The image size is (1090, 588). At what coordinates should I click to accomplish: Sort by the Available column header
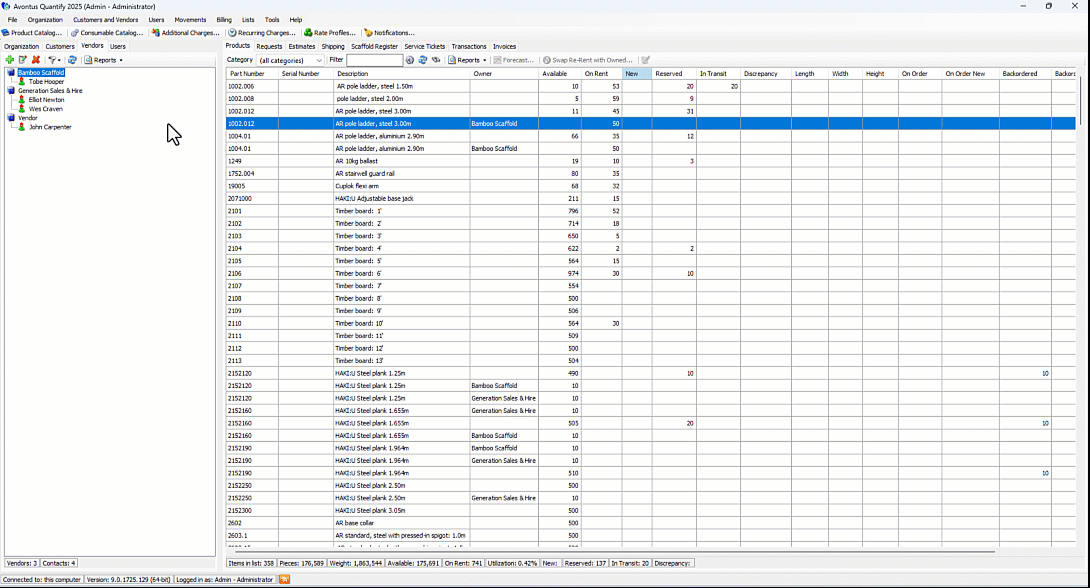tap(555, 74)
